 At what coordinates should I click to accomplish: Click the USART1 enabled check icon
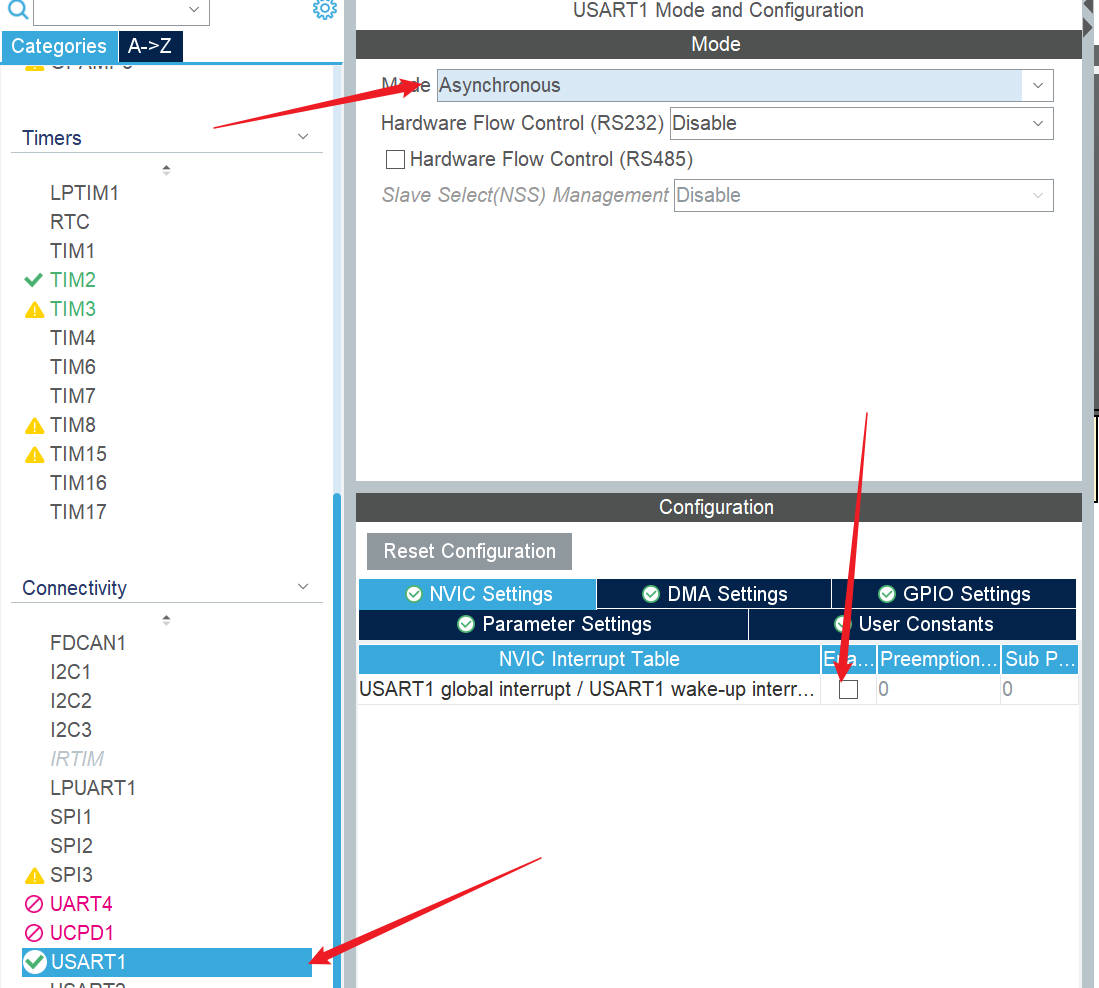pos(35,962)
